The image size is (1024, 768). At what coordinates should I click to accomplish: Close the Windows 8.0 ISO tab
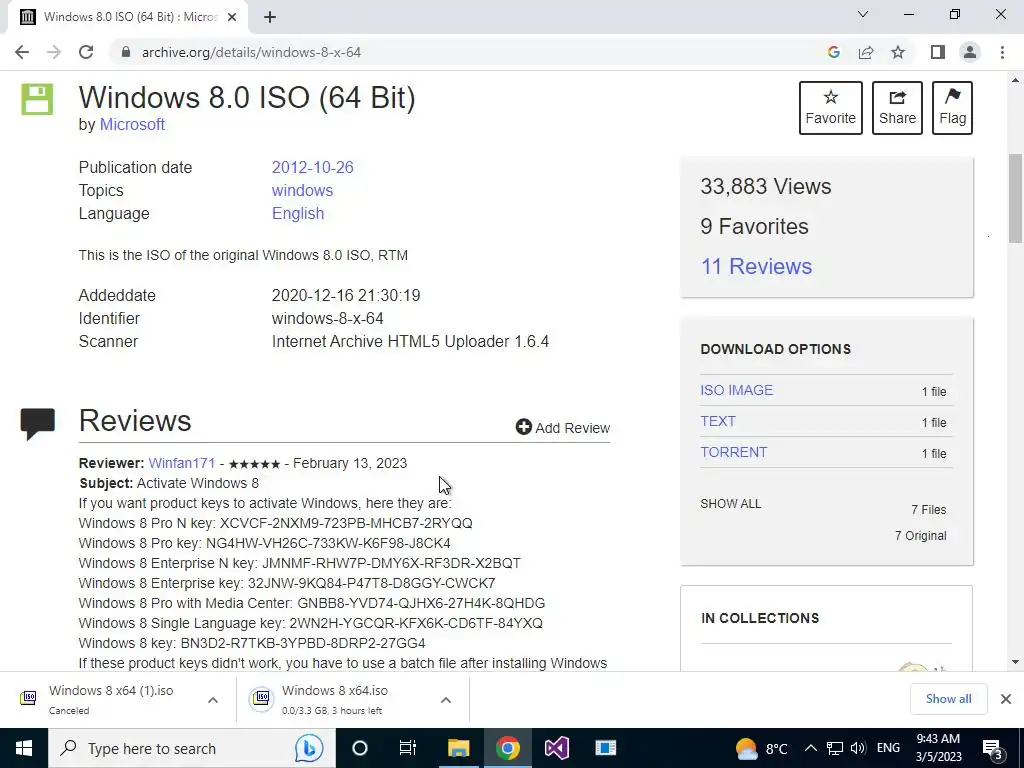tap(232, 17)
